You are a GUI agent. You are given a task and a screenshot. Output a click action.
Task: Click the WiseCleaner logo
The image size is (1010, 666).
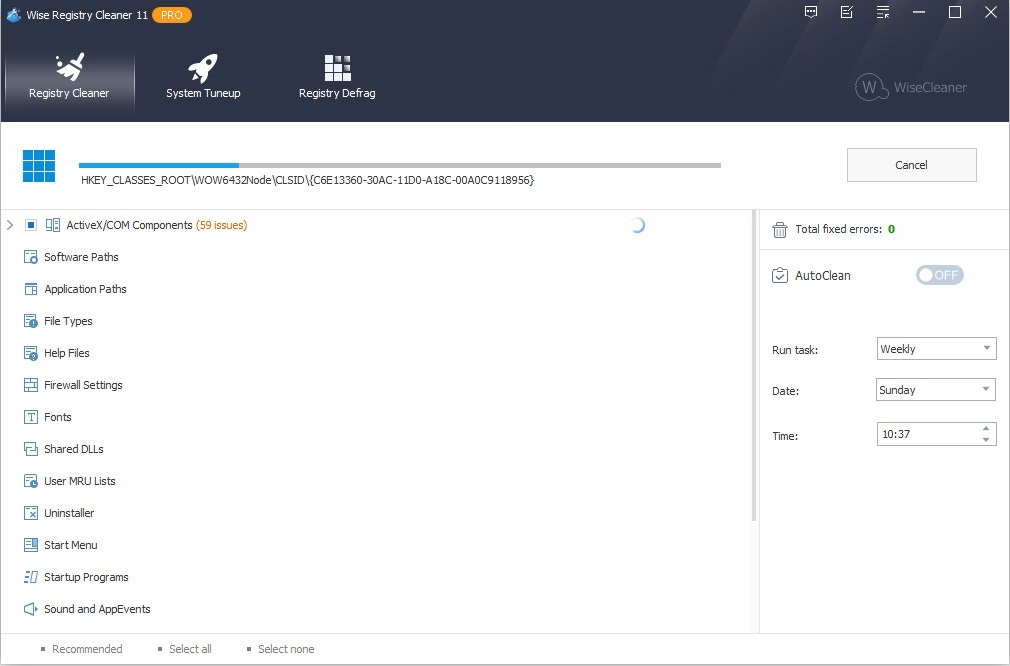911,87
